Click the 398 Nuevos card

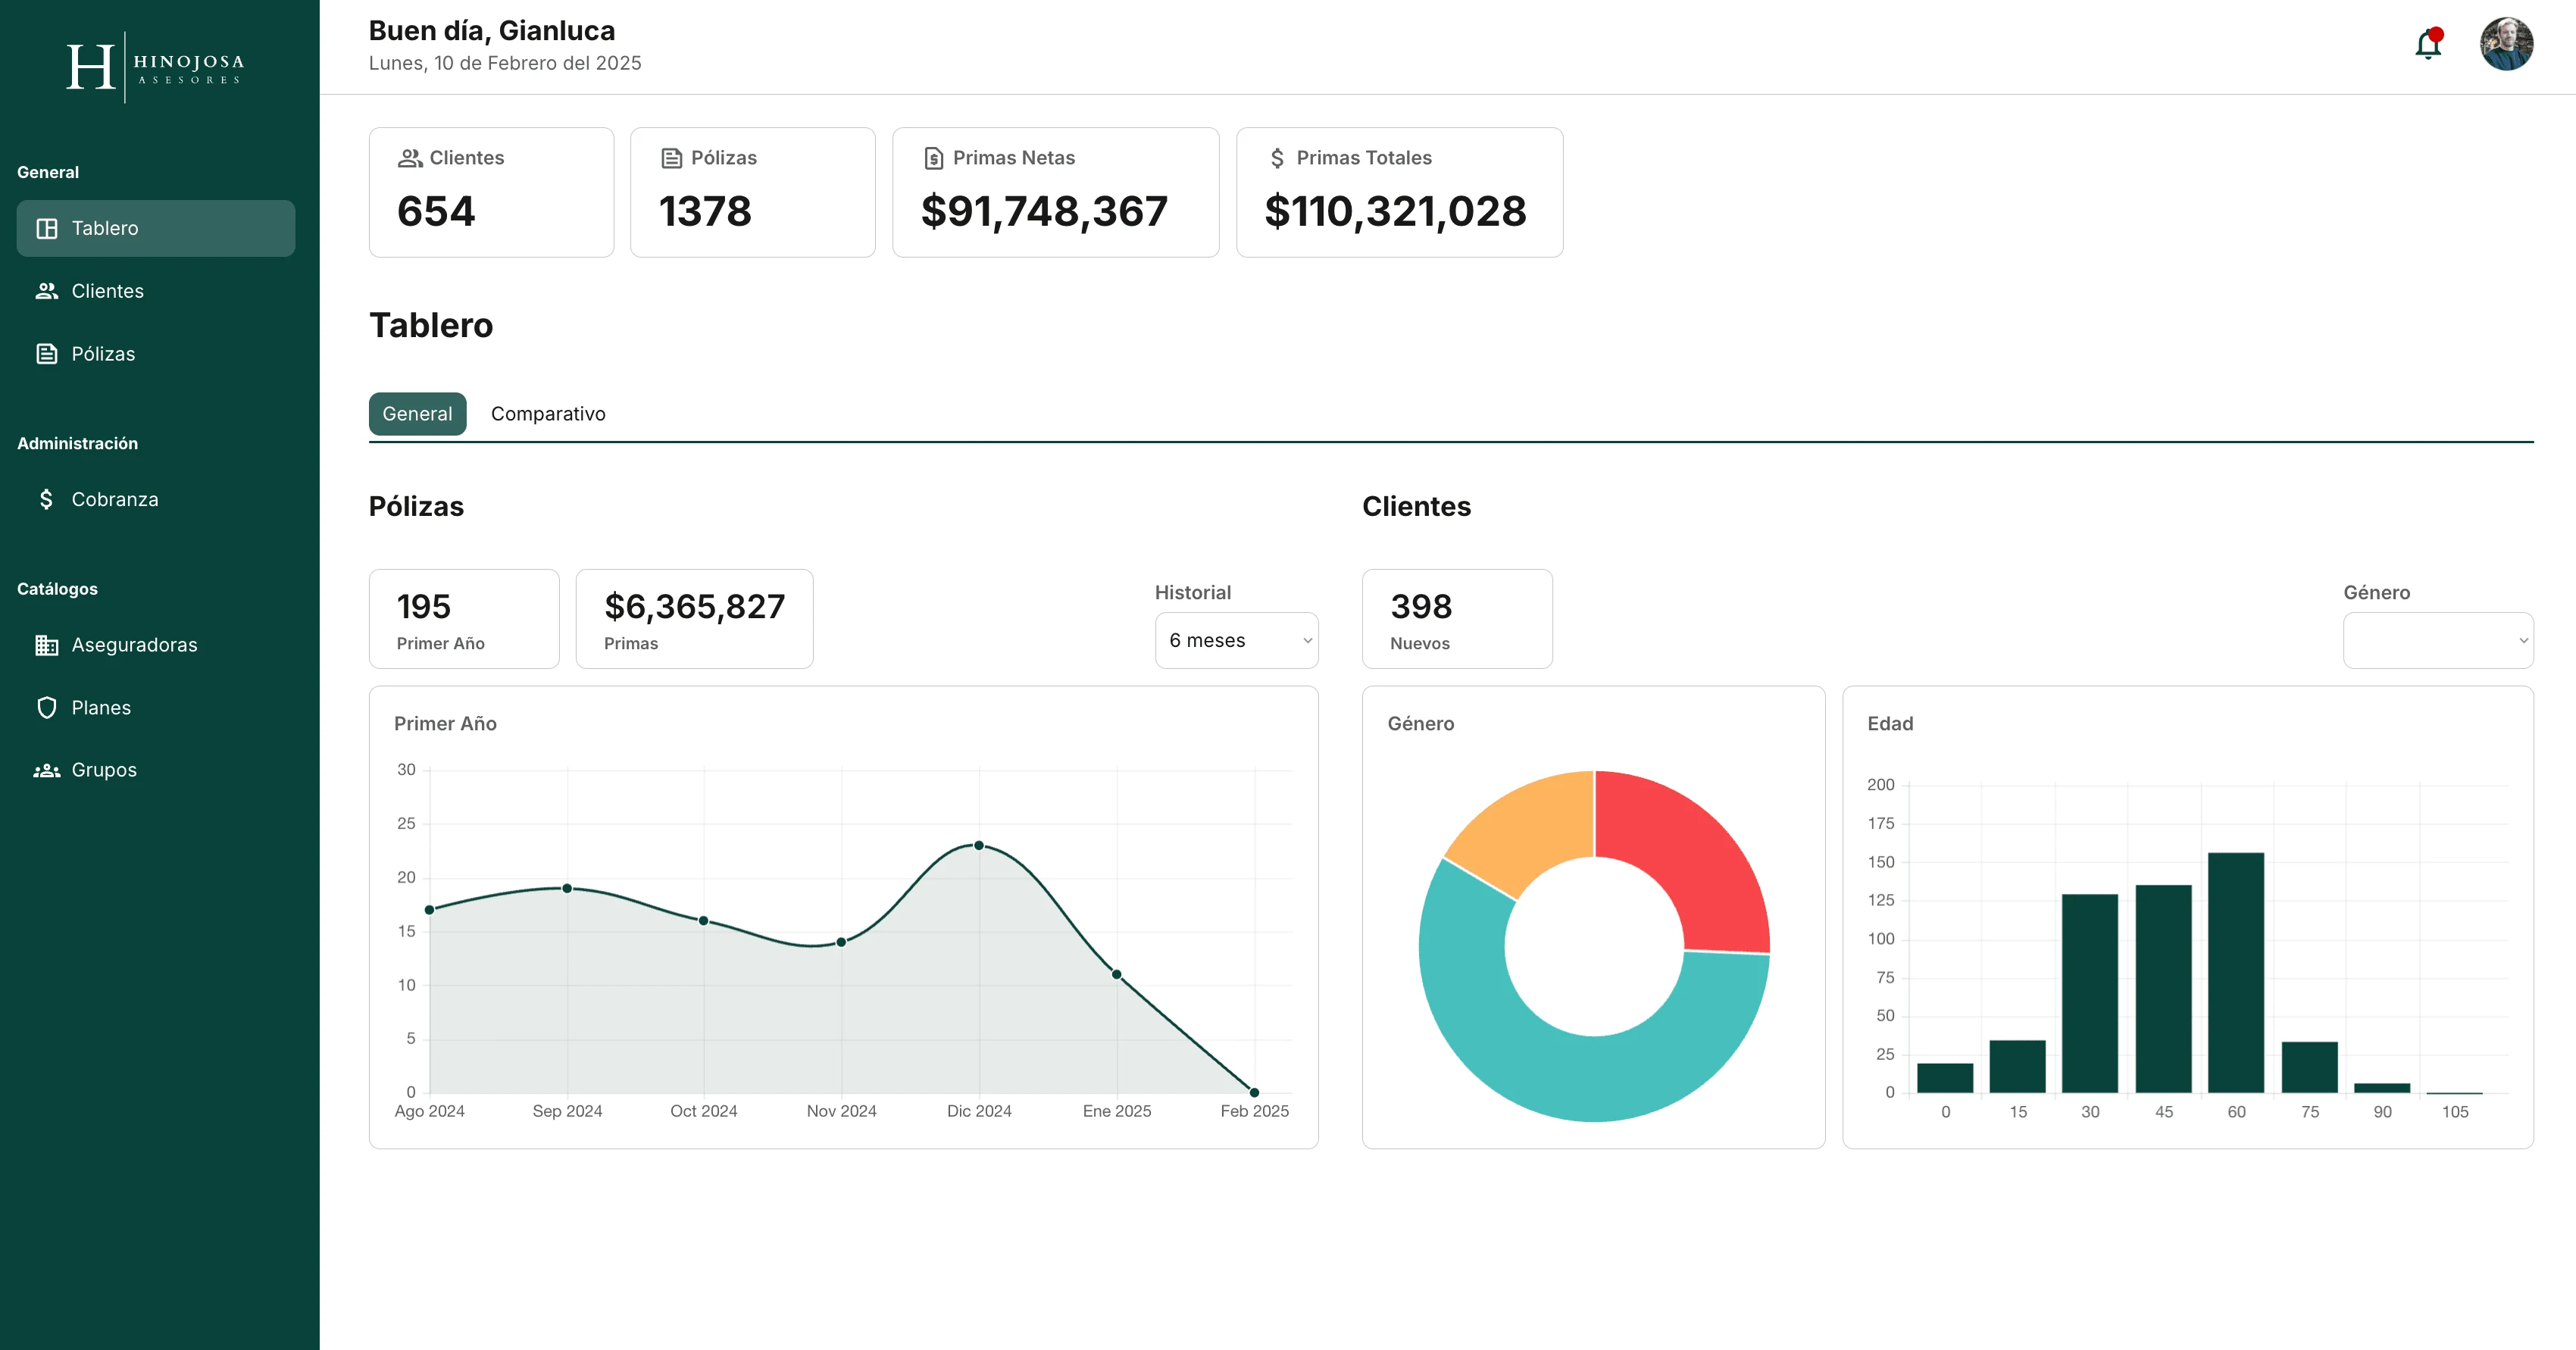(1457, 619)
